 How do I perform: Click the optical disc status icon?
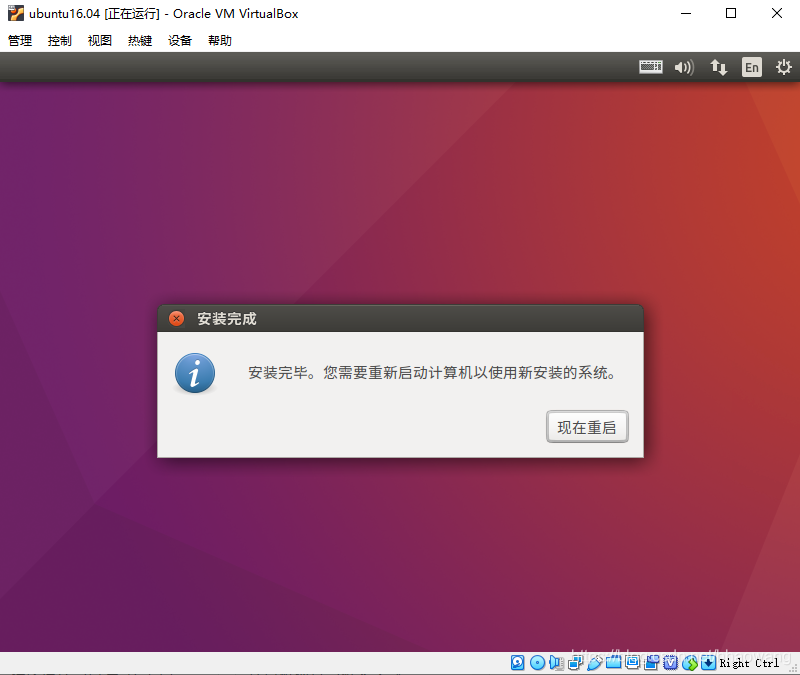[x=537, y=663]
